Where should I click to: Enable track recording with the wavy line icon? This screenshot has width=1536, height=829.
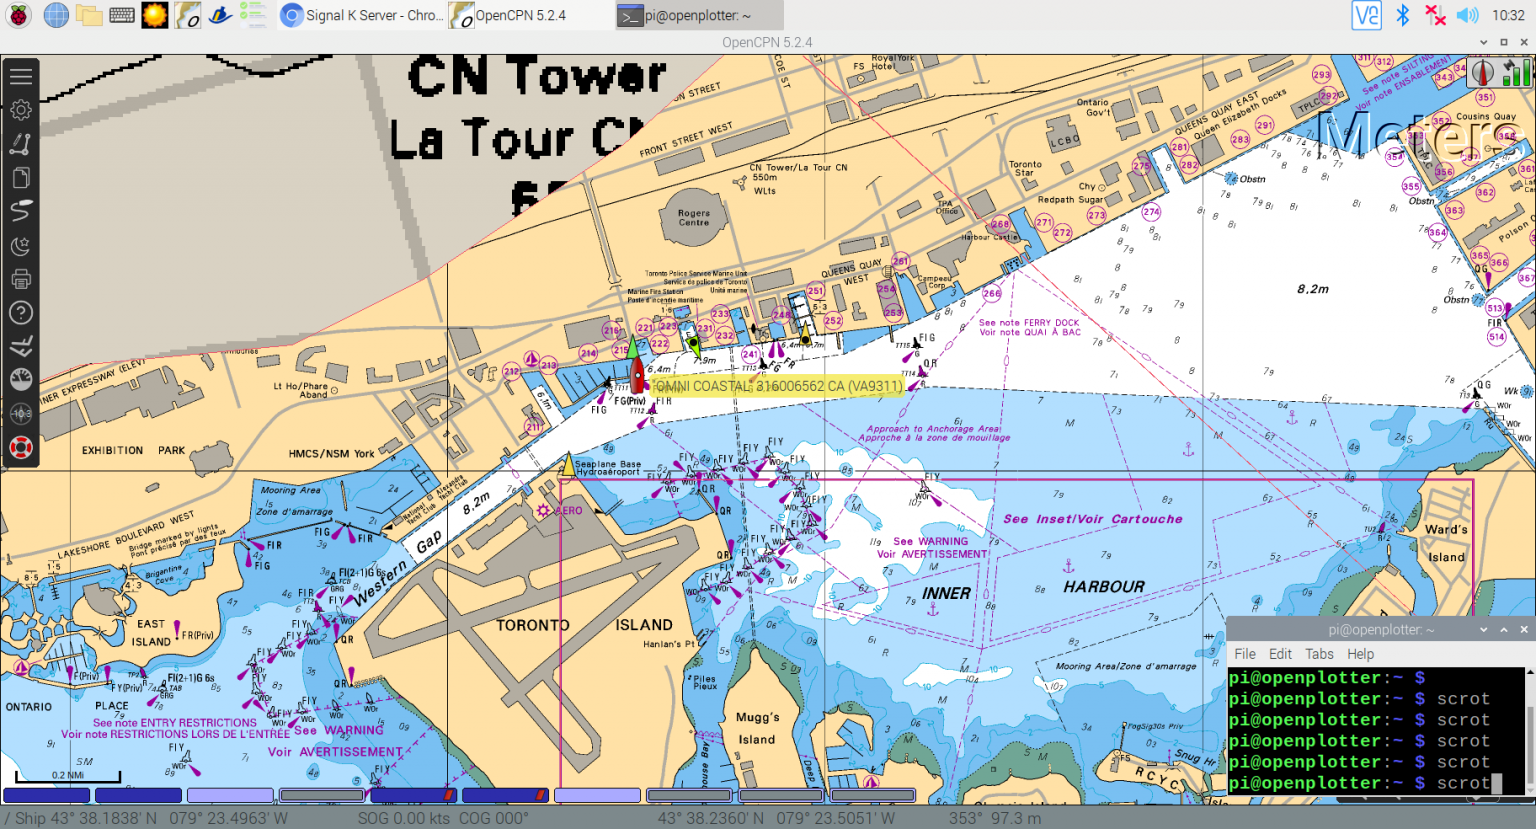(x=21, y=210)
